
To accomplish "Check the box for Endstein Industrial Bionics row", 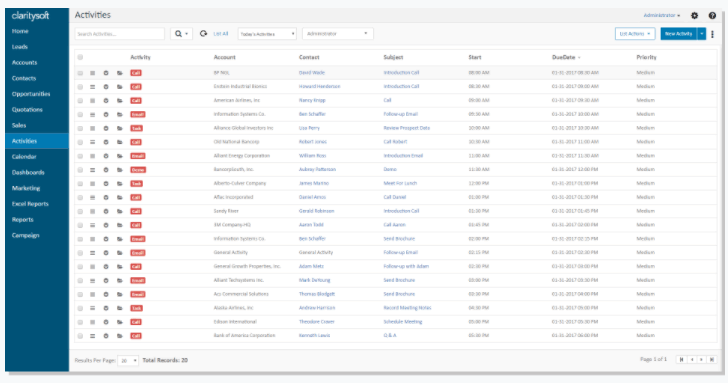I will tap(80, 87).
